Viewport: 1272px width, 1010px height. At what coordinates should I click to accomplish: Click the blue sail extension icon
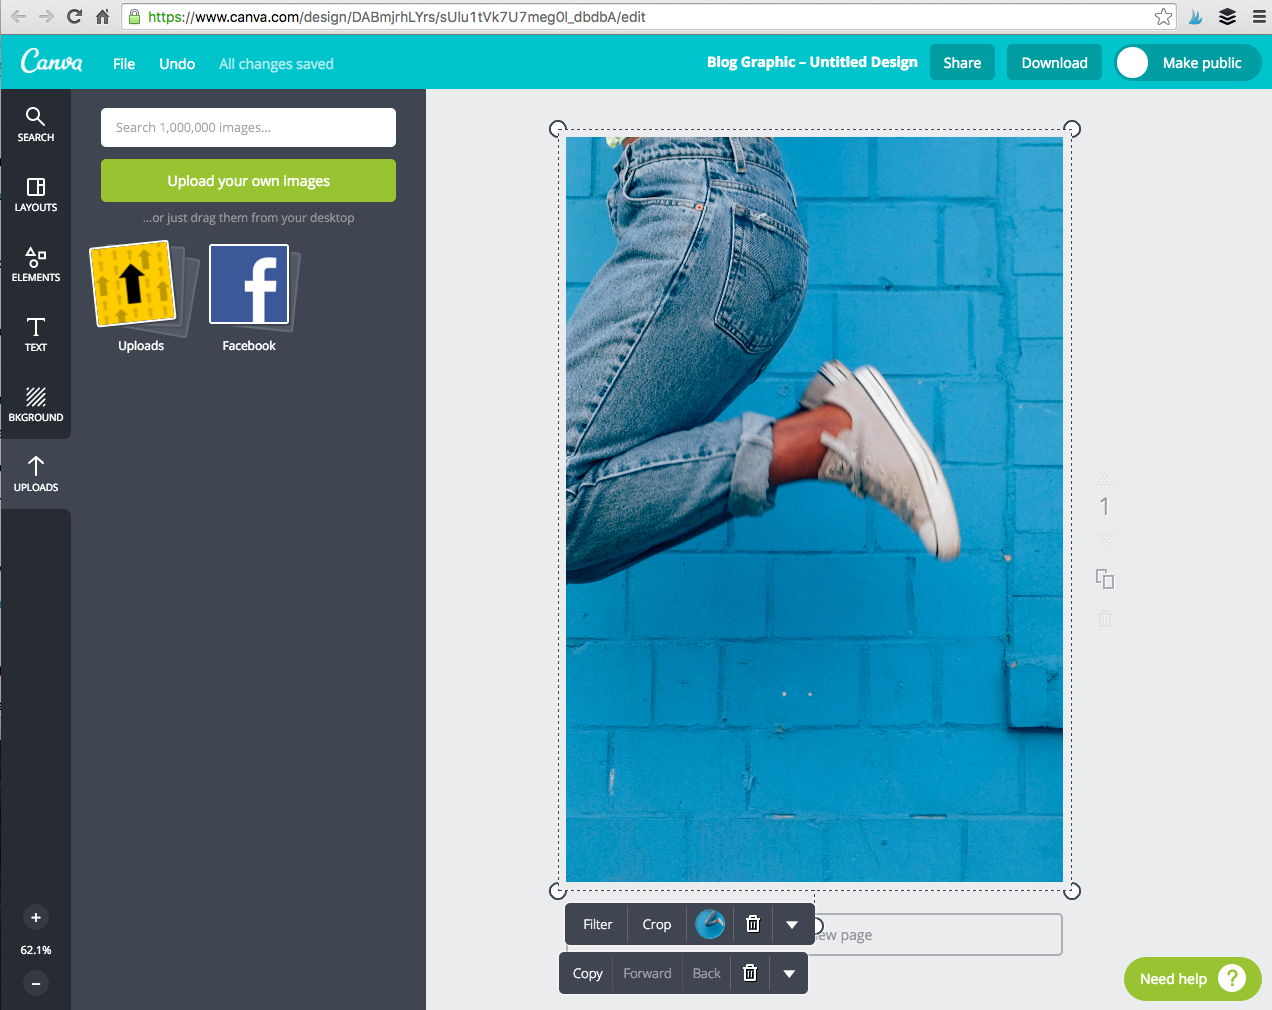click(x=1195, y=16)
